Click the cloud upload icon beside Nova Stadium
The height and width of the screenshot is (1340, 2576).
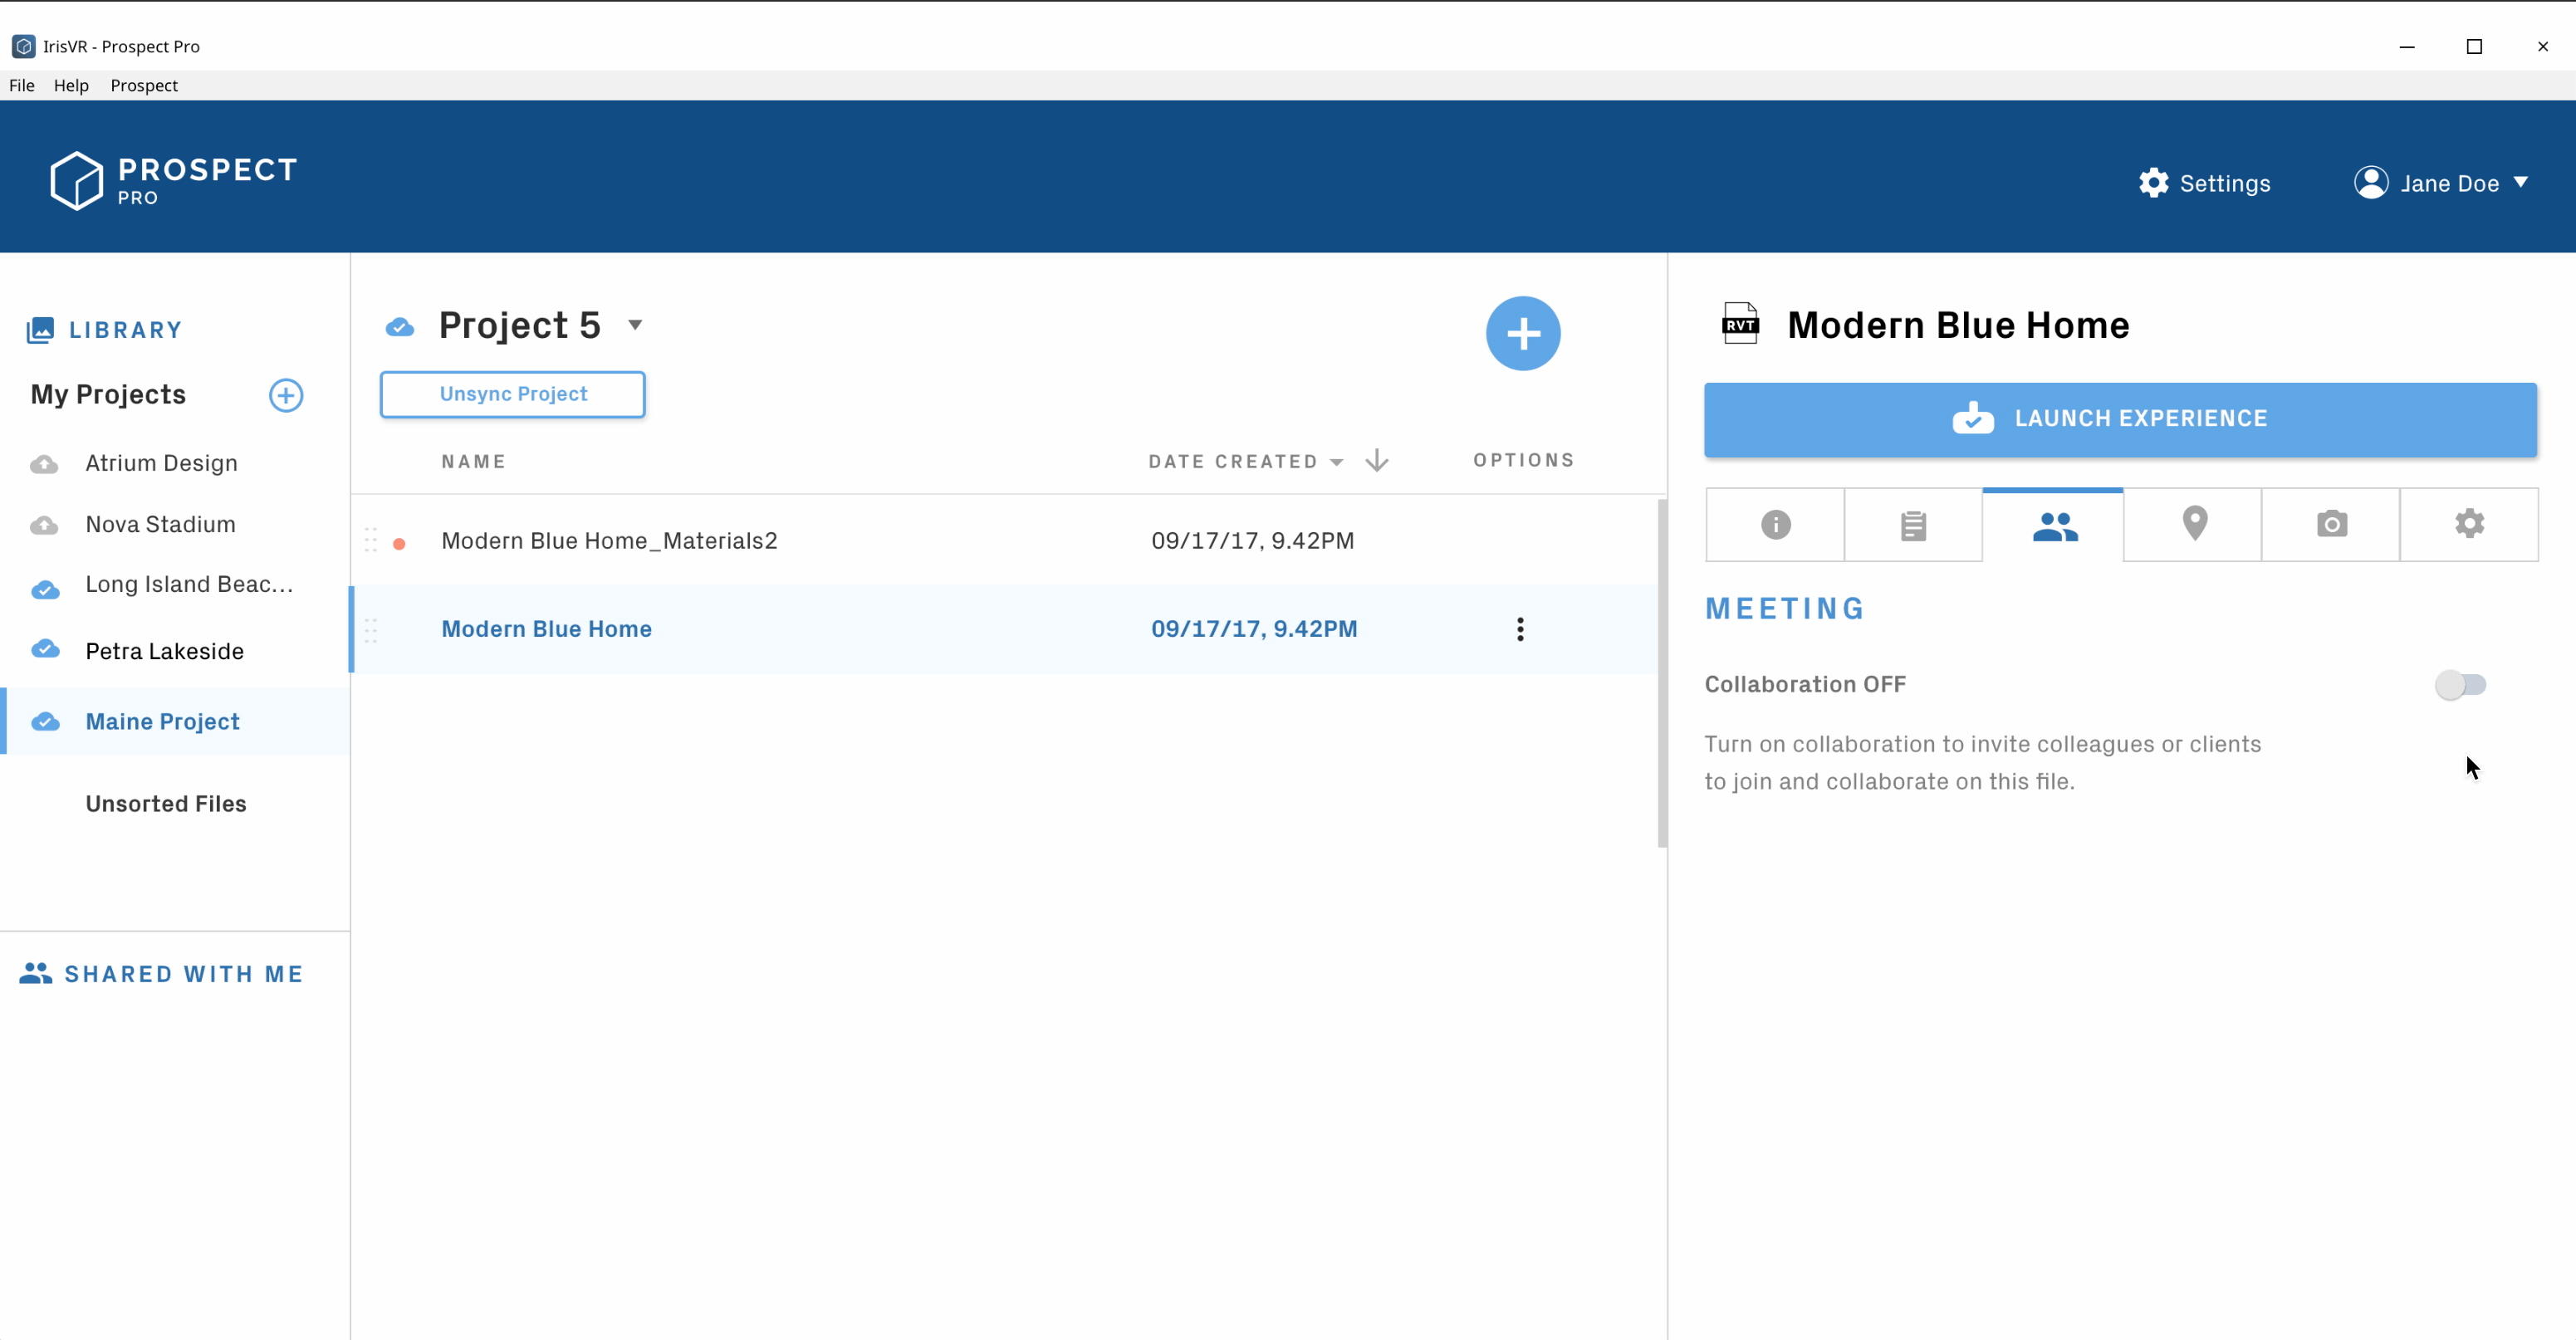[x=44, y=525]
